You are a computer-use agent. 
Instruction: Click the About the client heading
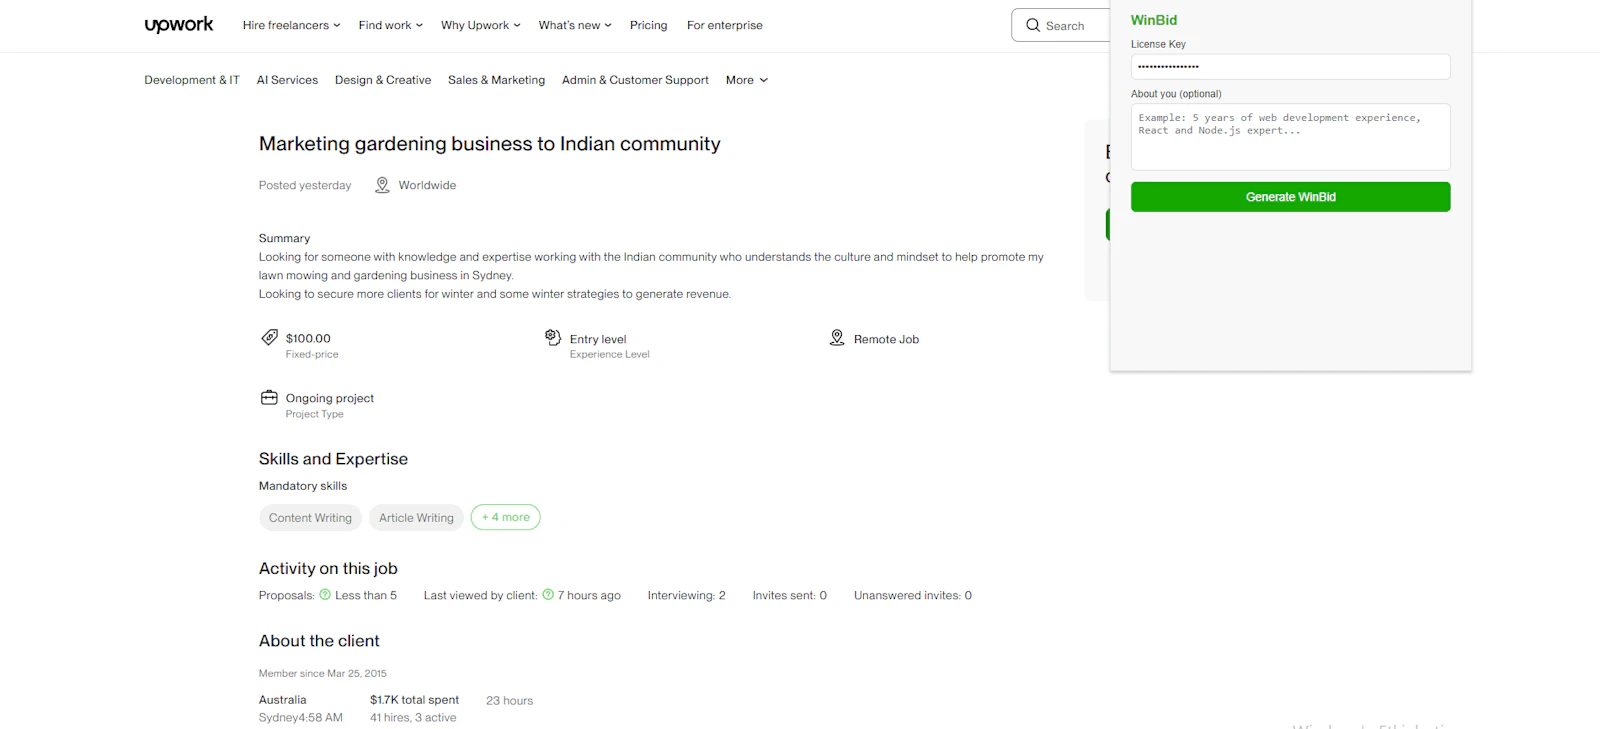(x=319, y=641)
